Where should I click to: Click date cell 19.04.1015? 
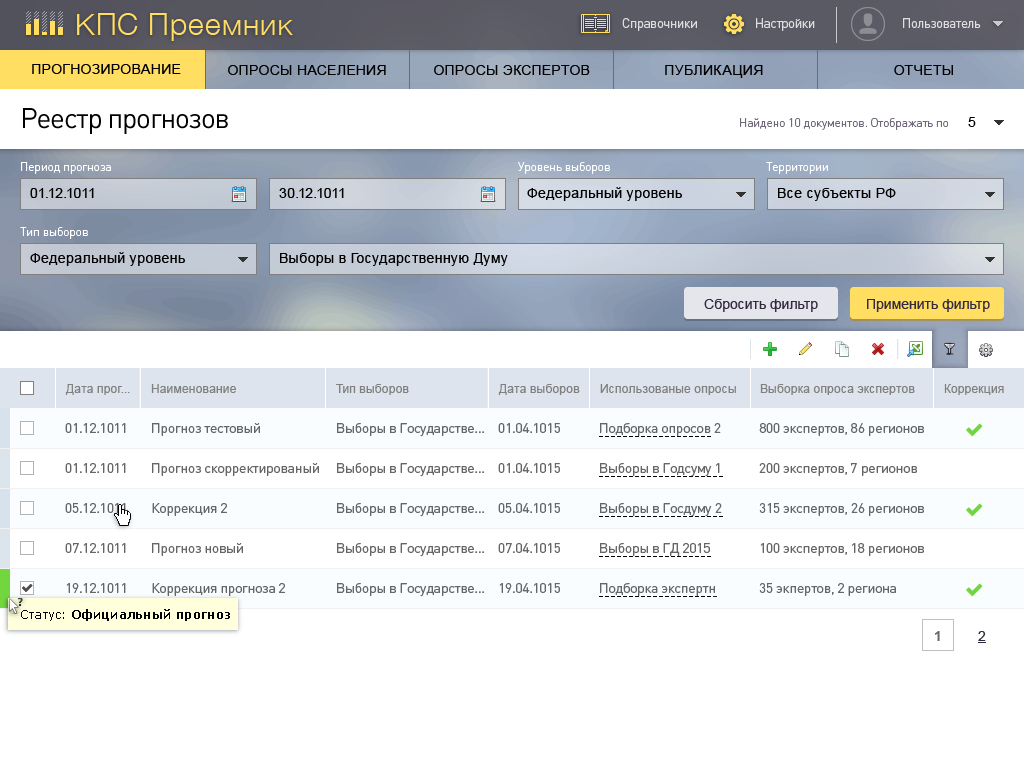(529, 588)
